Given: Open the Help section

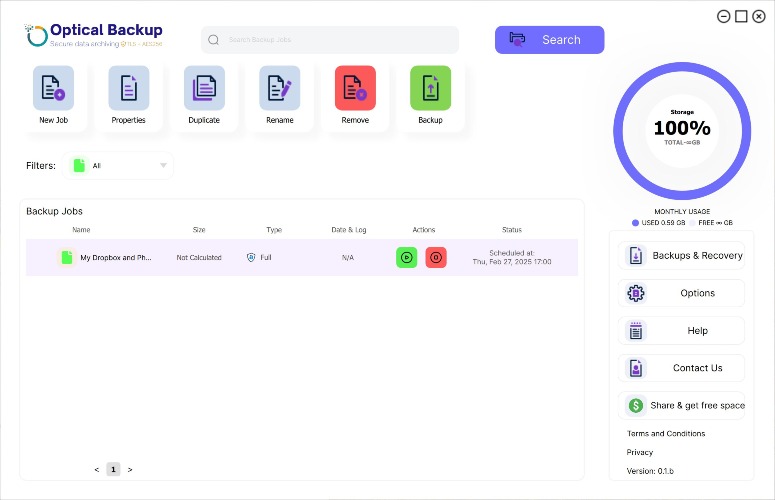Looking at the screenshot, I should (682, 331).
